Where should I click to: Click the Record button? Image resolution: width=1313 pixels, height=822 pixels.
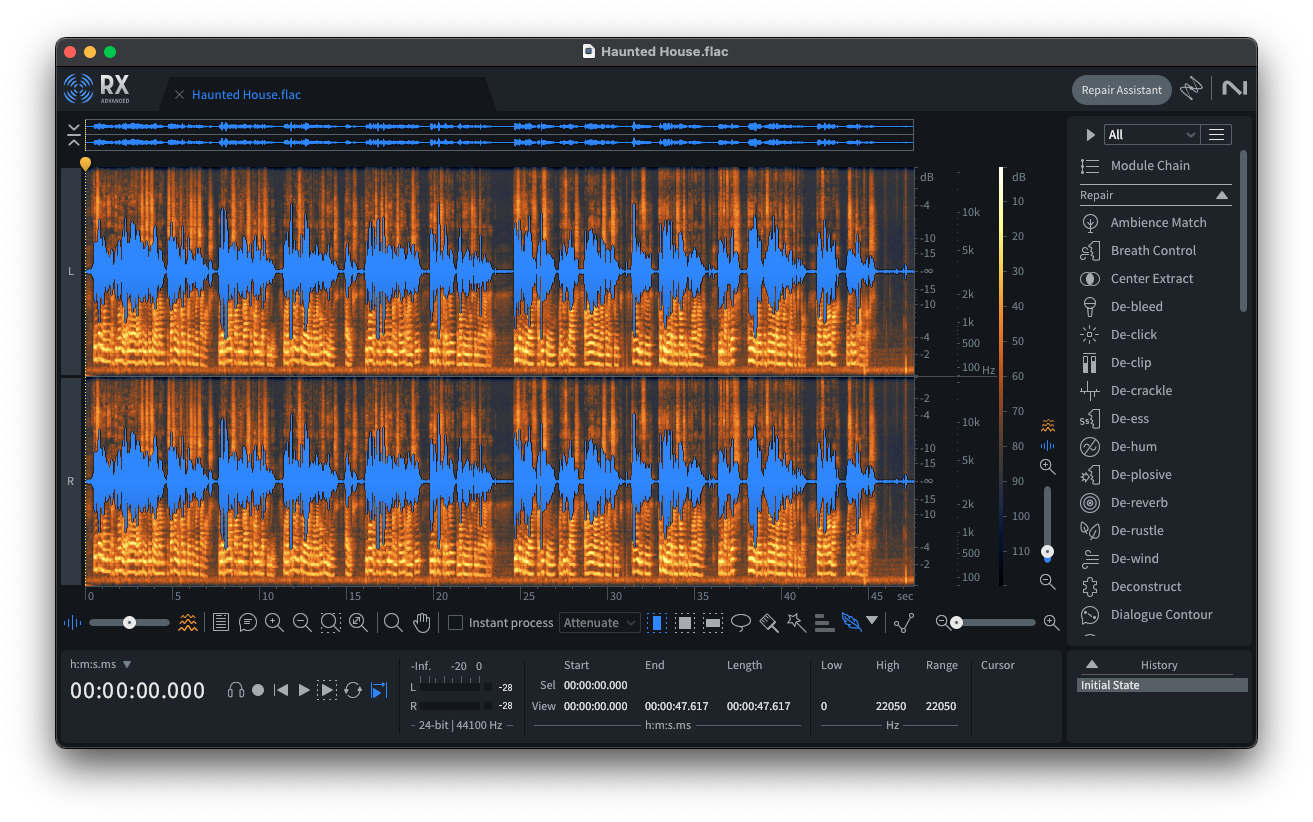pyautogui.click(x=258, y=690)
